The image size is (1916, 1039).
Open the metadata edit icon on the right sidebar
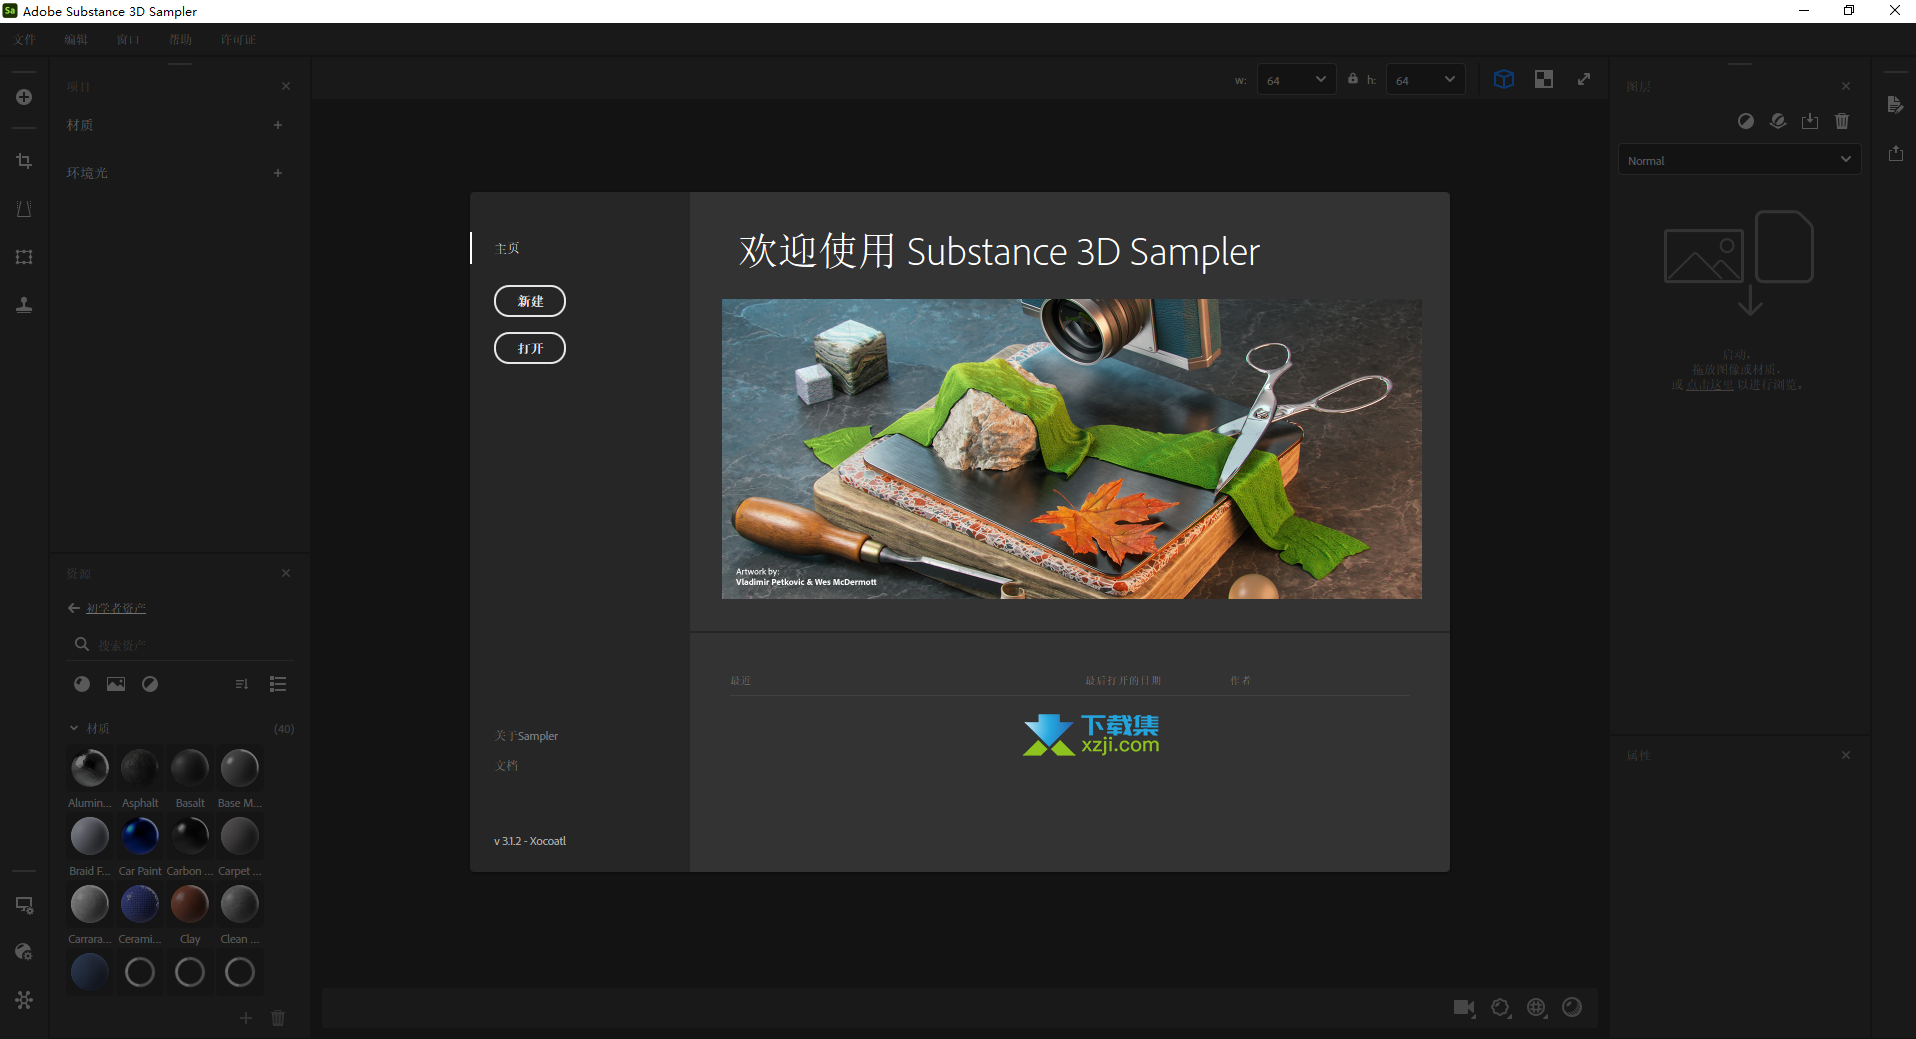point(1895,105)
